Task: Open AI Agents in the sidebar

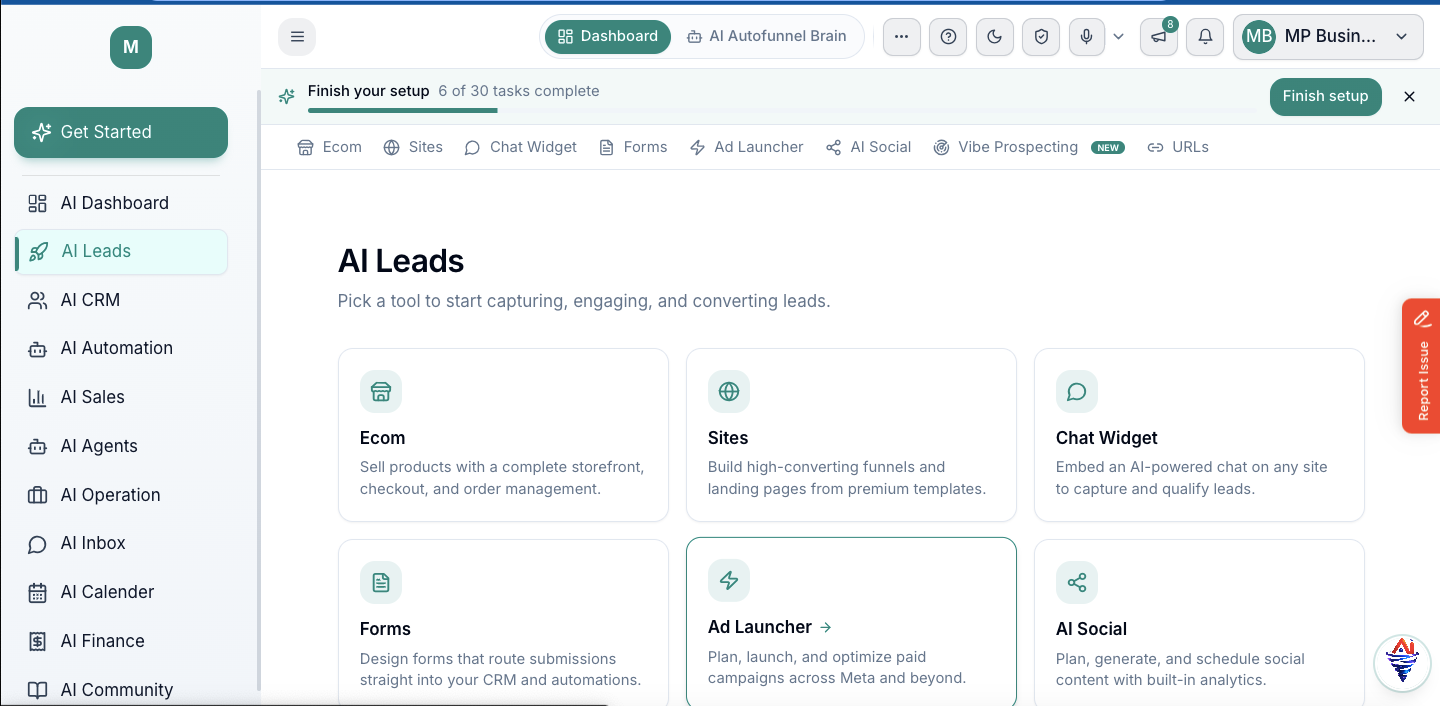Action: tap(121, 446)
